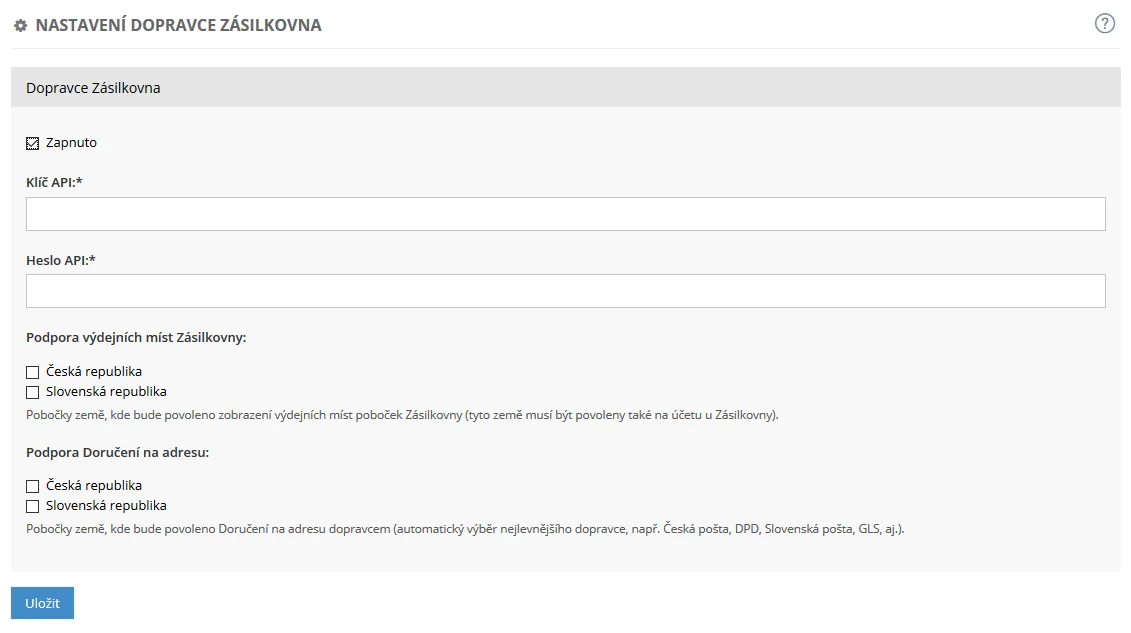The width and height of the screenshot is (1131, 633).
Task: Click the Nastavení dopravce Zásilkovna page title
Action: (178, 25)
